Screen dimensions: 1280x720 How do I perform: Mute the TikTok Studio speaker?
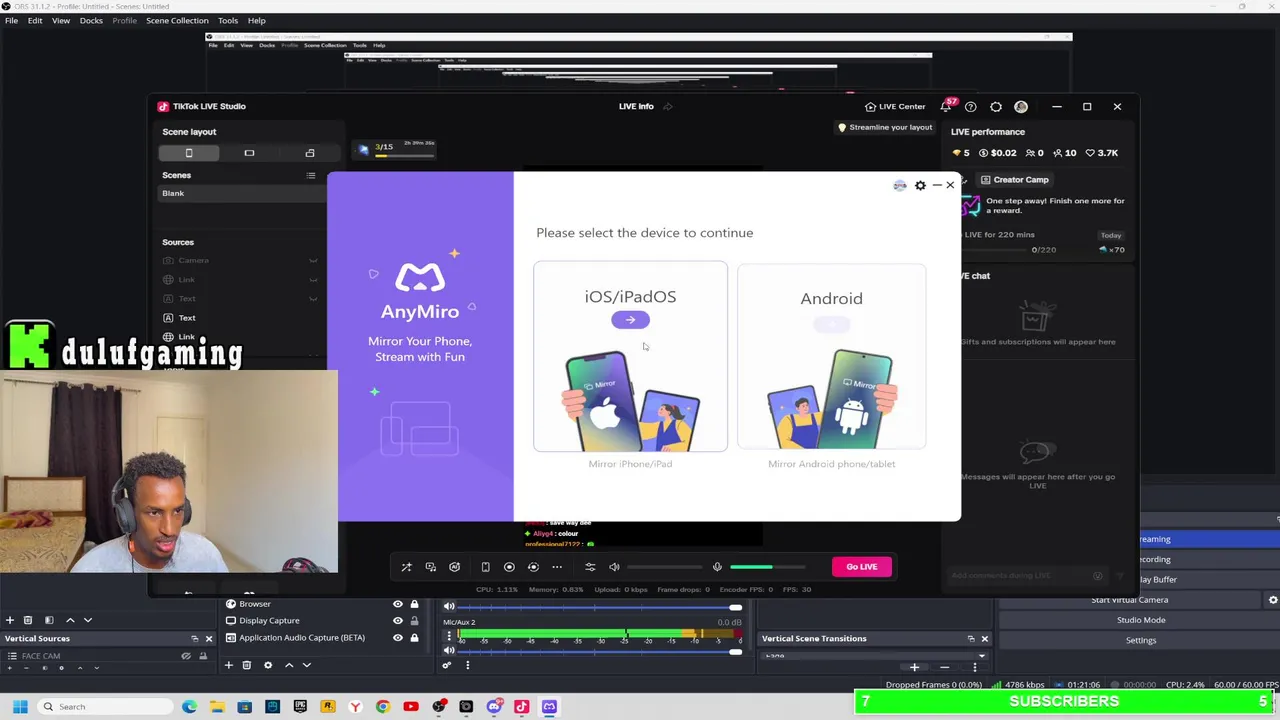coord(614,567)
